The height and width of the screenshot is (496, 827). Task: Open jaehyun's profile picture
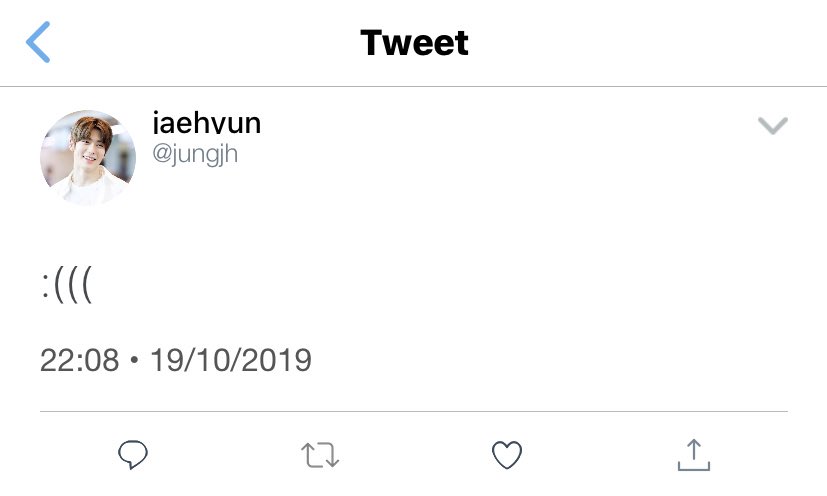click(88, 157)
